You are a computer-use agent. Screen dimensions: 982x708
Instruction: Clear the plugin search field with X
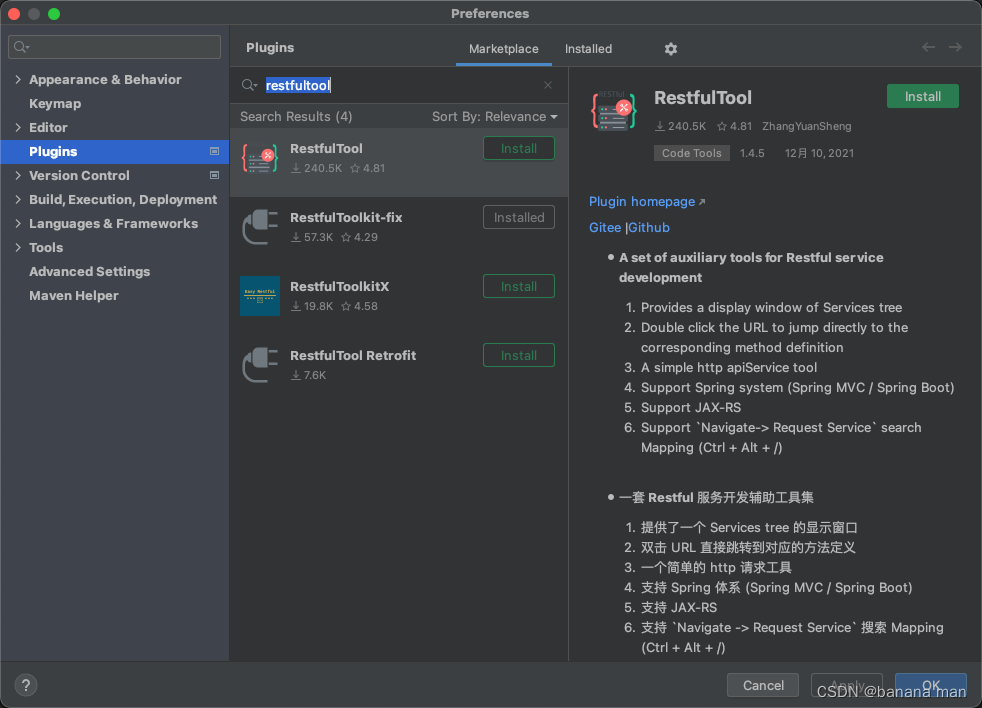click(548, 85)
